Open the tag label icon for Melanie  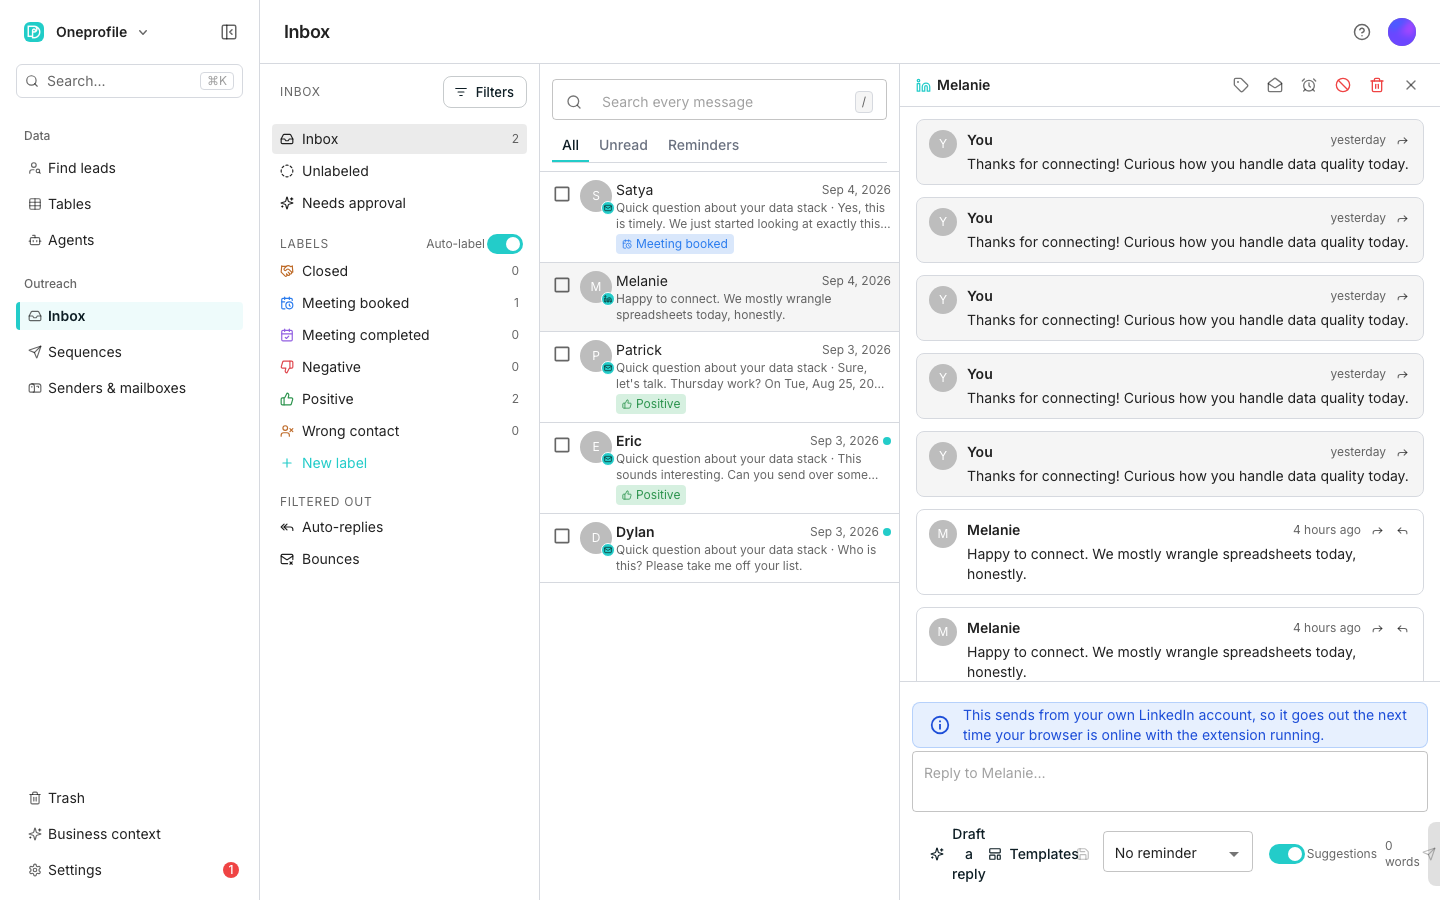[x=1241, y=86]
